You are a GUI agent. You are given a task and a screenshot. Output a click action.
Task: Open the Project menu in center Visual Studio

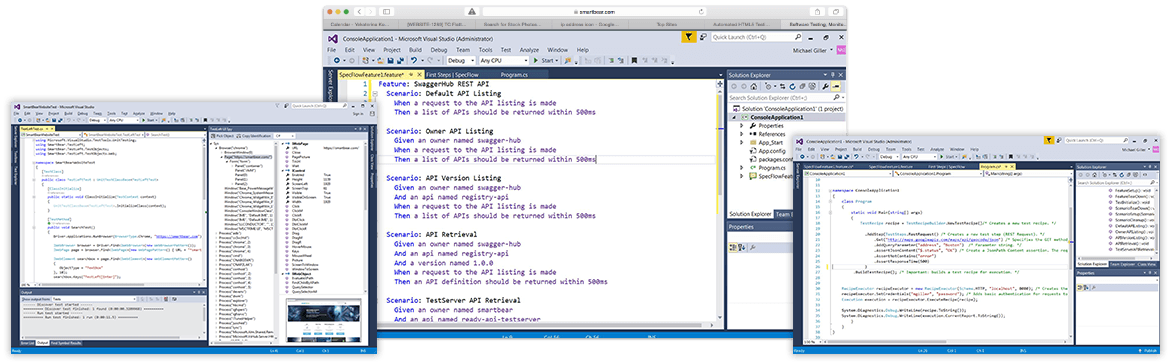point(392,50)
